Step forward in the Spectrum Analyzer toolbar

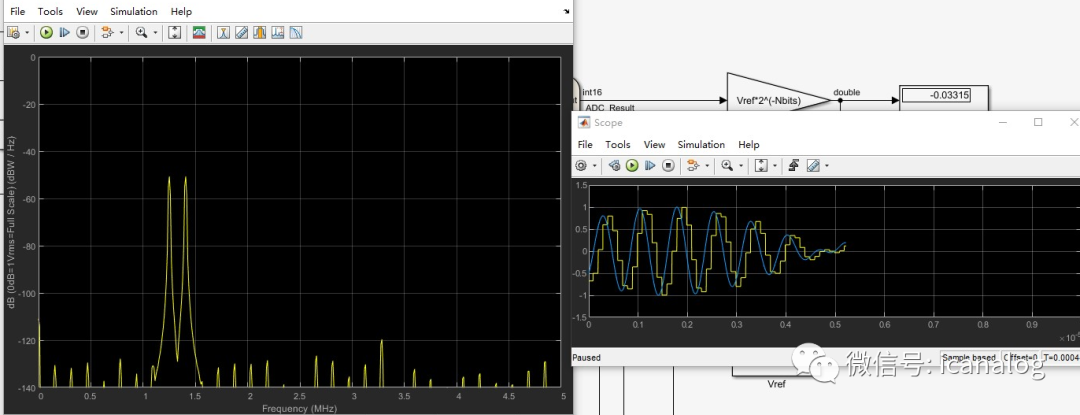tap(65, 32)
